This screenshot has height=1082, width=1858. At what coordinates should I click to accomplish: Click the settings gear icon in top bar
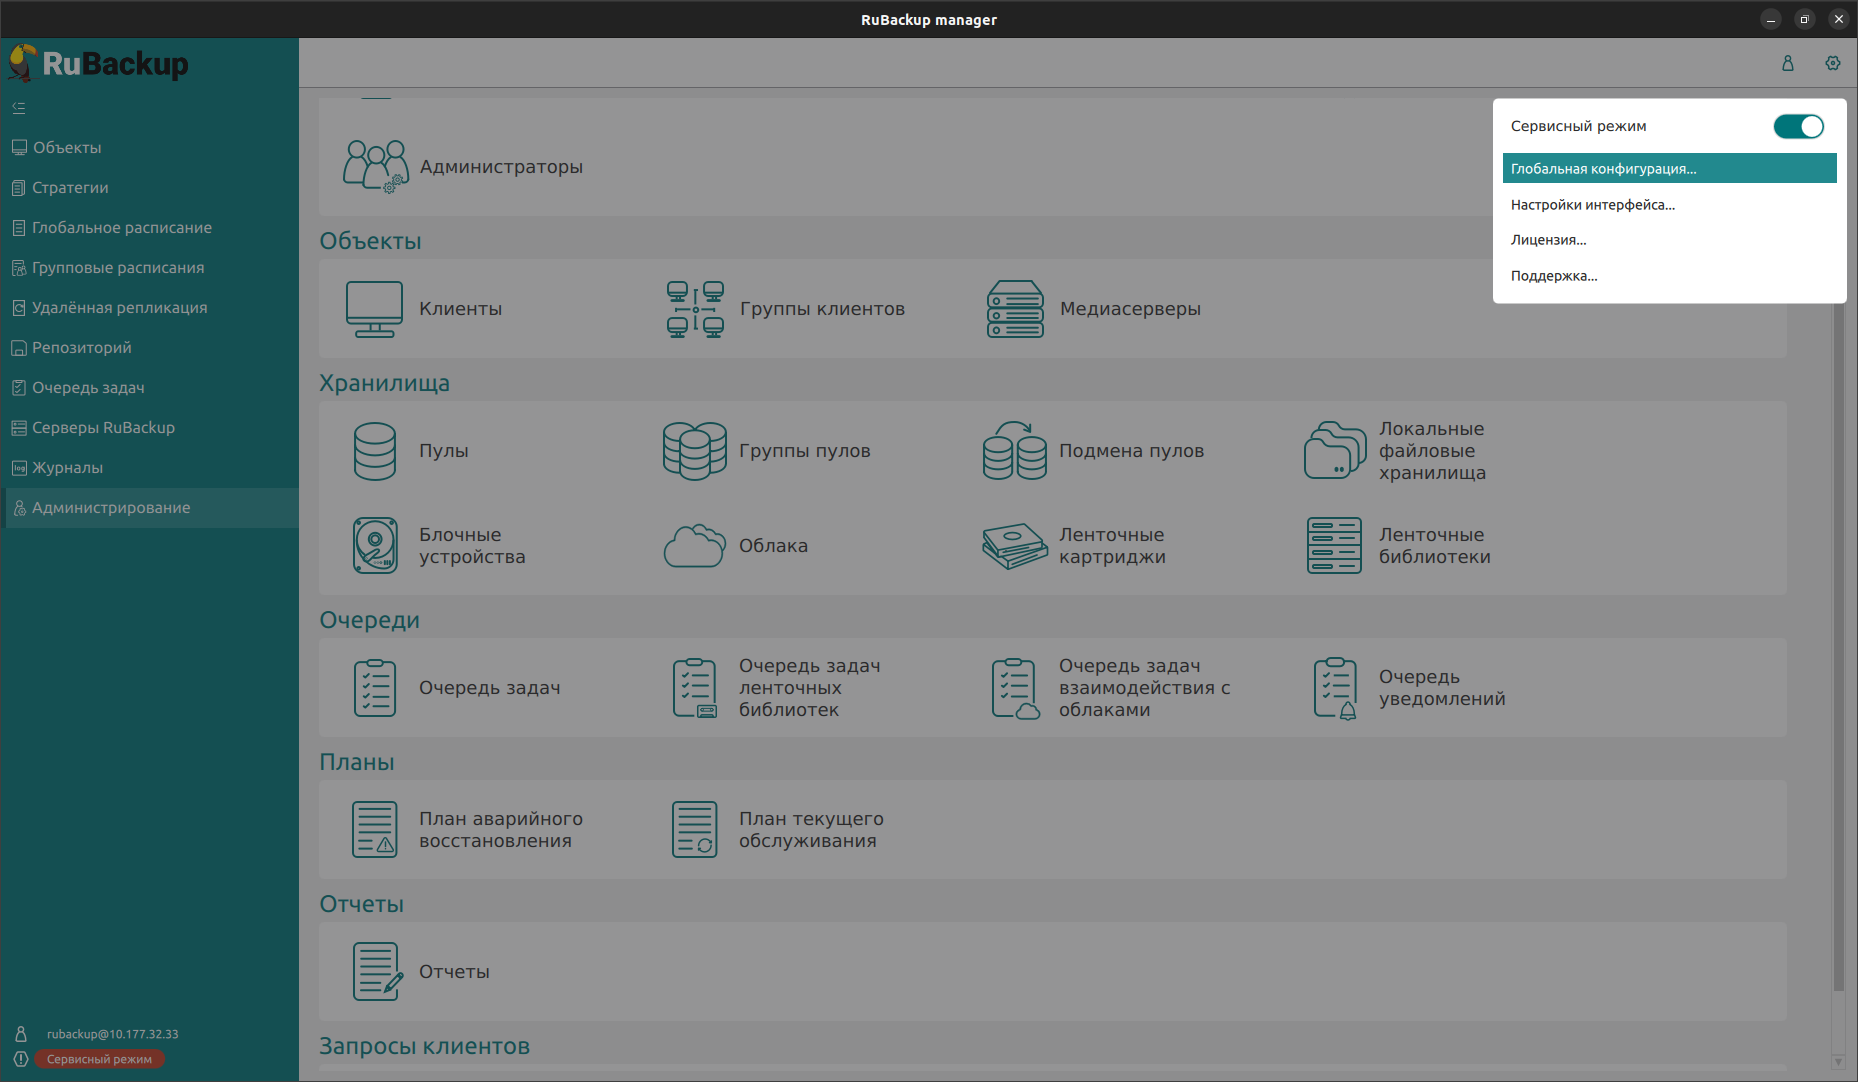point(1832,63)
